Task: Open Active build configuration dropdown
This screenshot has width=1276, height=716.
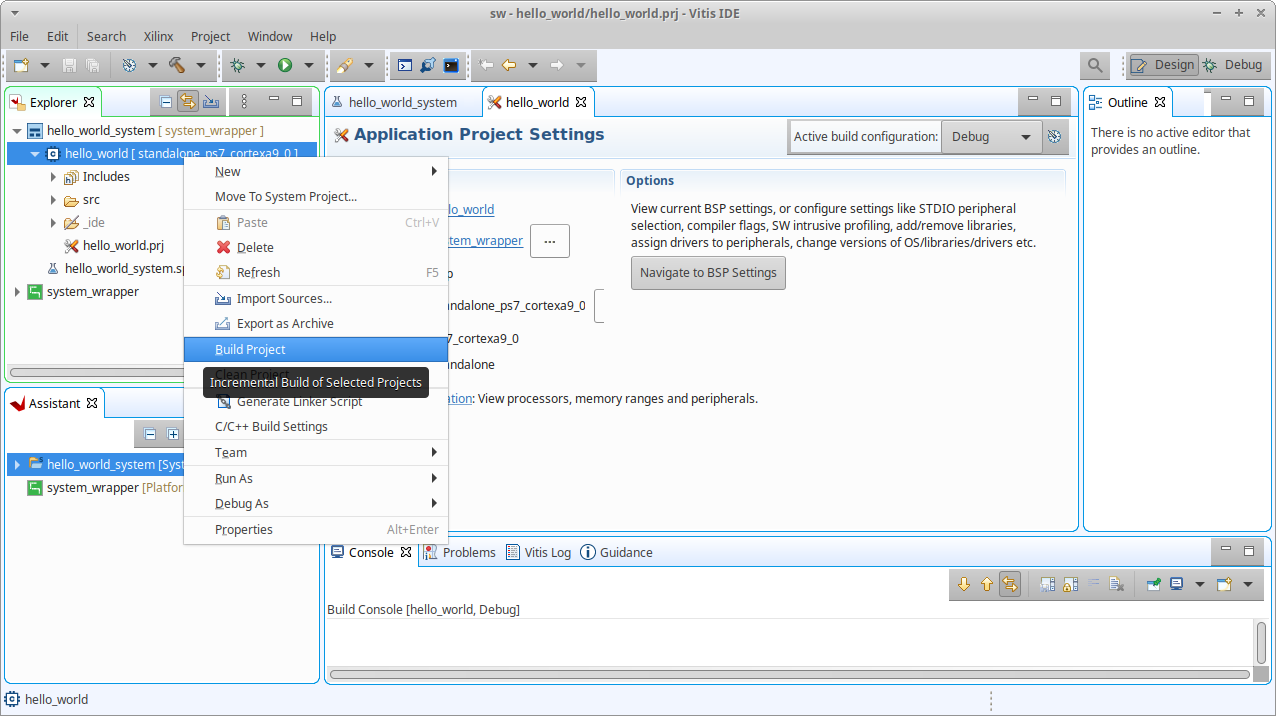Action: pos(990,137)
